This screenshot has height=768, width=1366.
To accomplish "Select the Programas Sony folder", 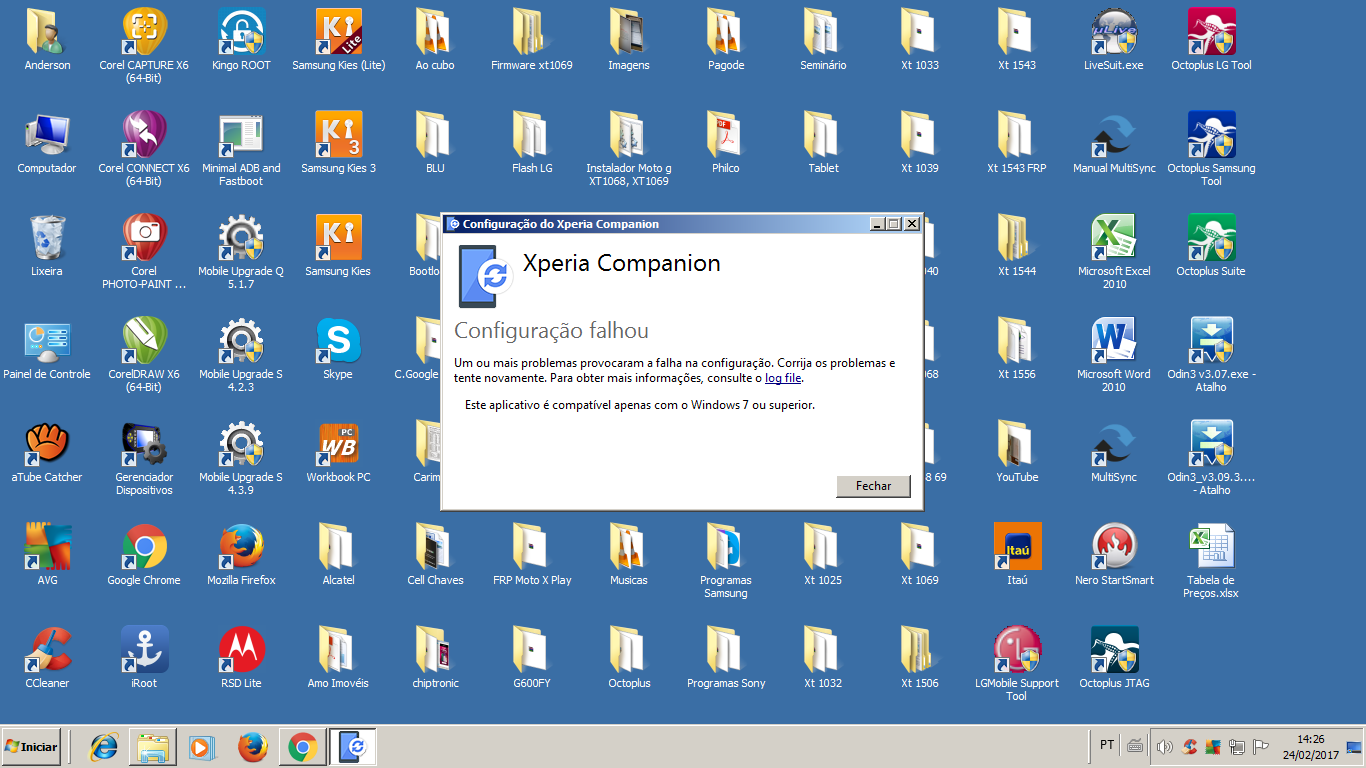I will point(726,649).
